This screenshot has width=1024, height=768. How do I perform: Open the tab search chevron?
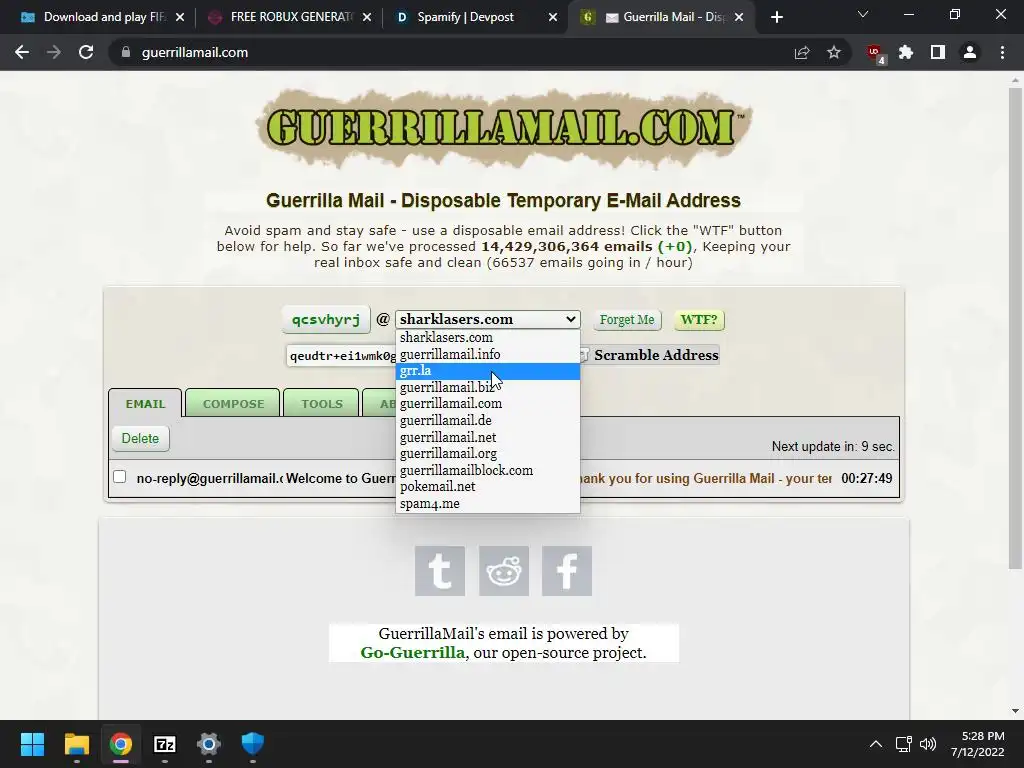click(863, 14)
